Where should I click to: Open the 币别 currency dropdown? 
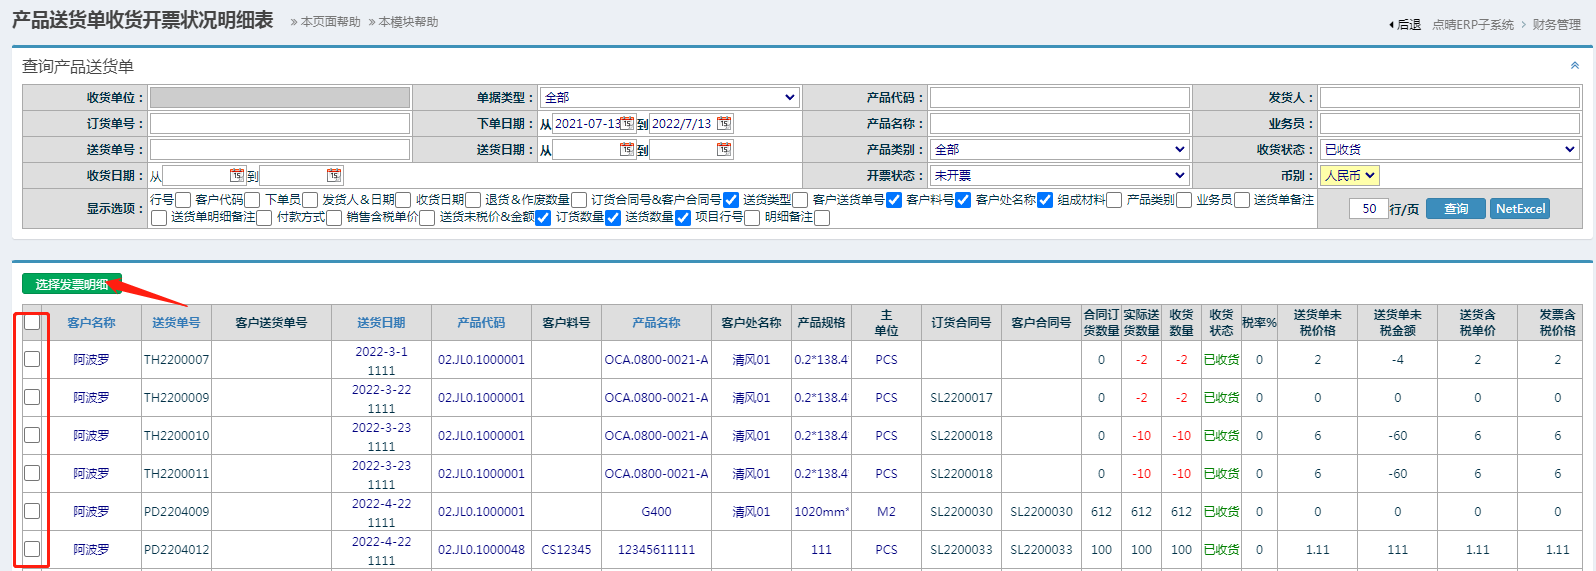pos(1349,175)
